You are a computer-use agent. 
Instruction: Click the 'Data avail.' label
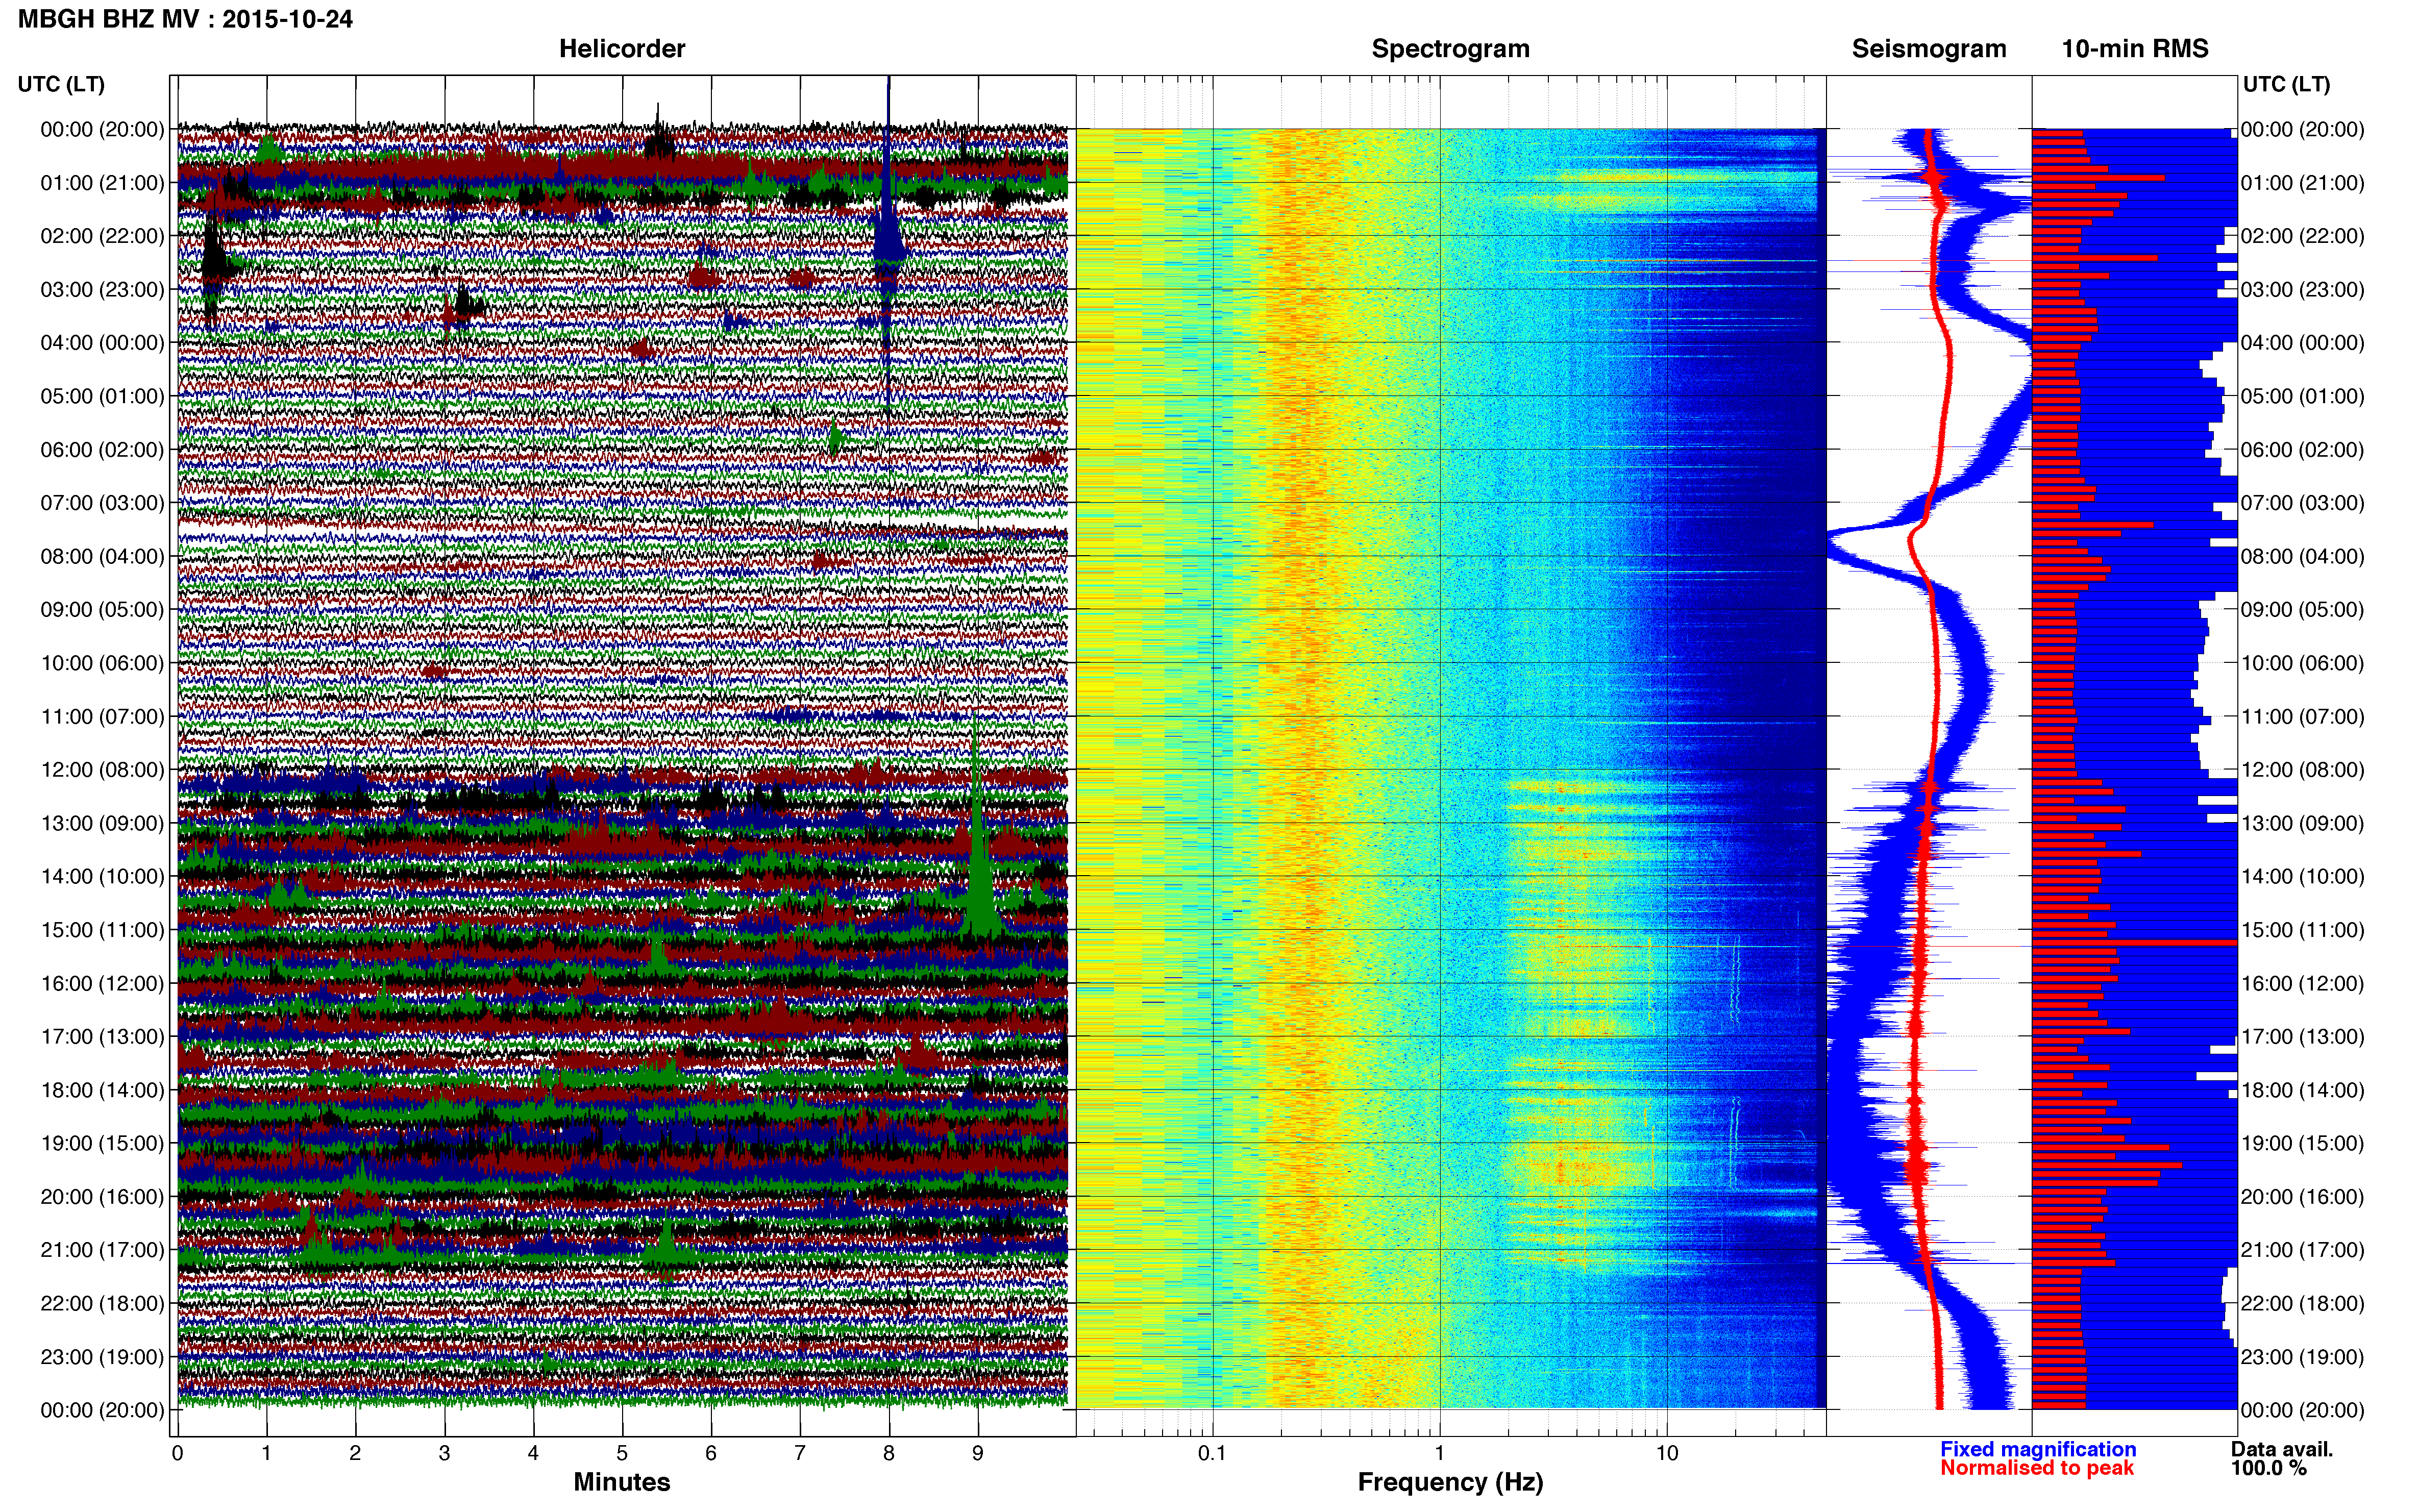point(2281,1449)
